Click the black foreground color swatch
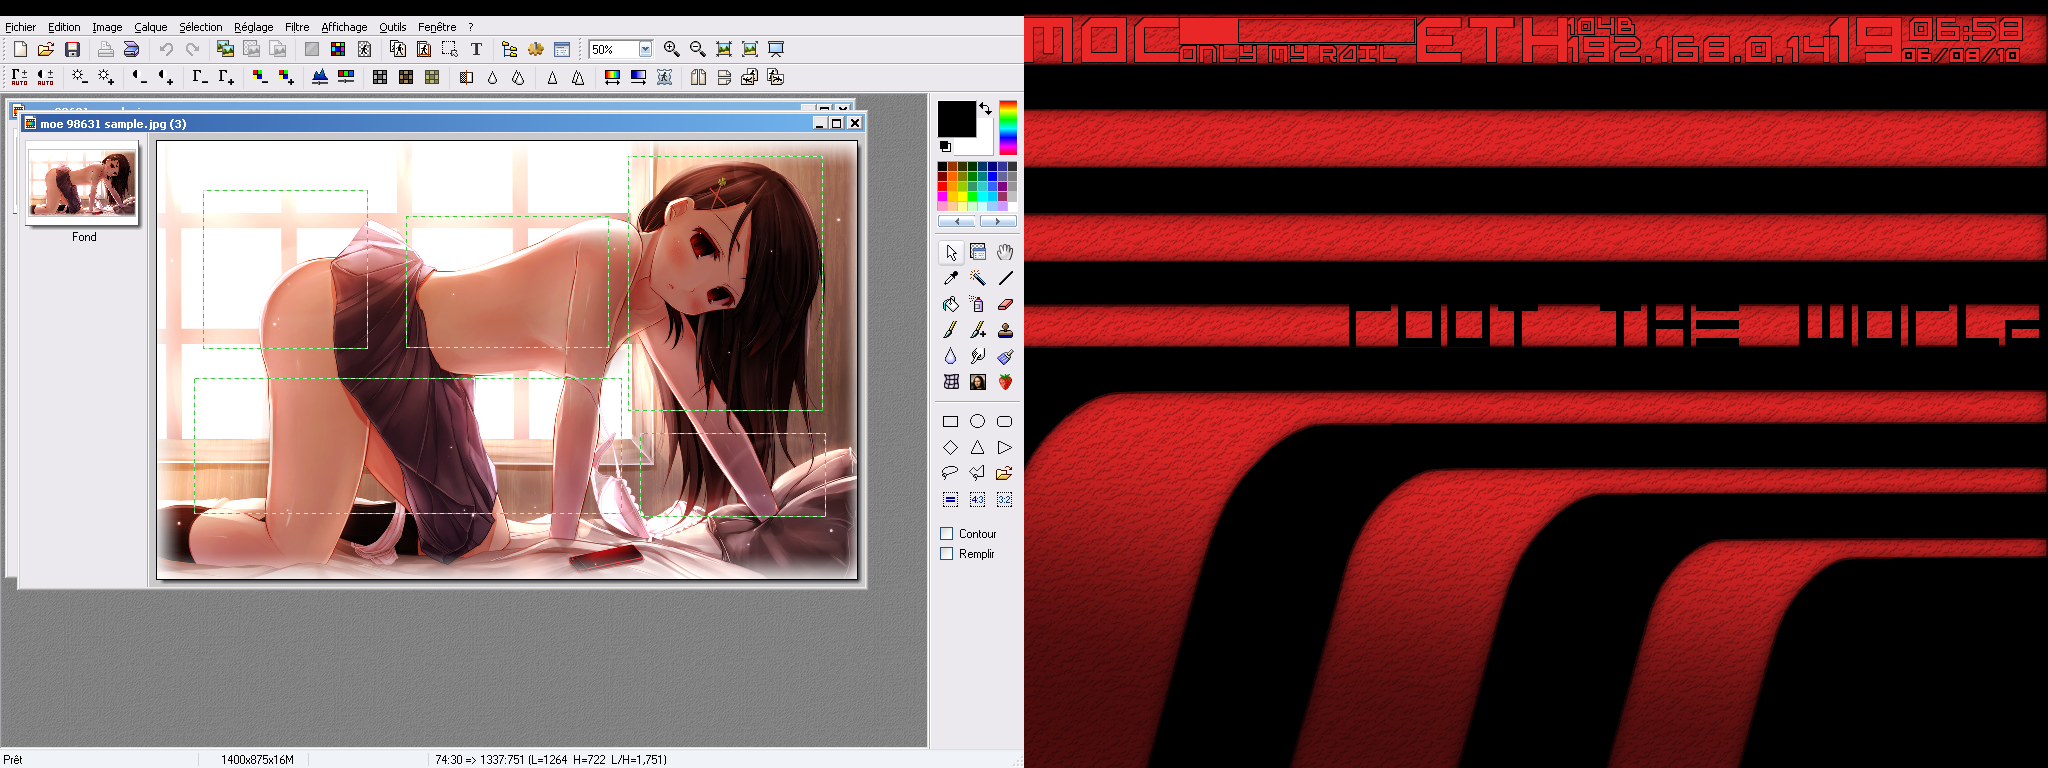The width and height of the screenshot is (2048, 768). 956,119
